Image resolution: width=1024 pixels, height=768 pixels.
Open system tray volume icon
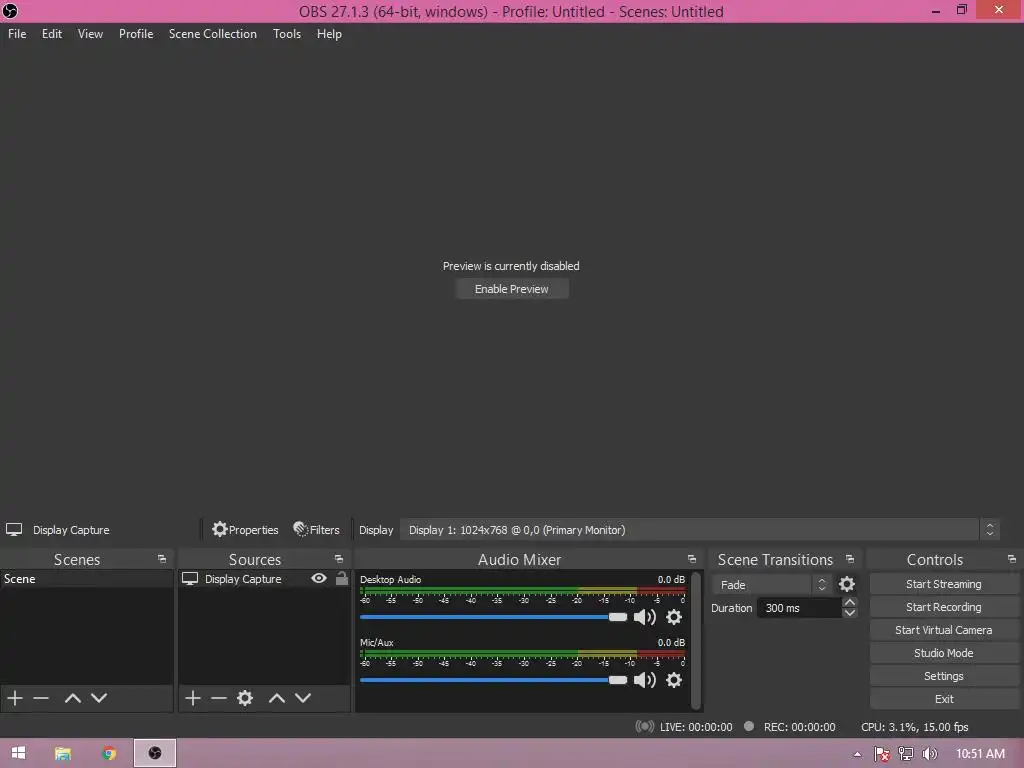click(929, 754)
